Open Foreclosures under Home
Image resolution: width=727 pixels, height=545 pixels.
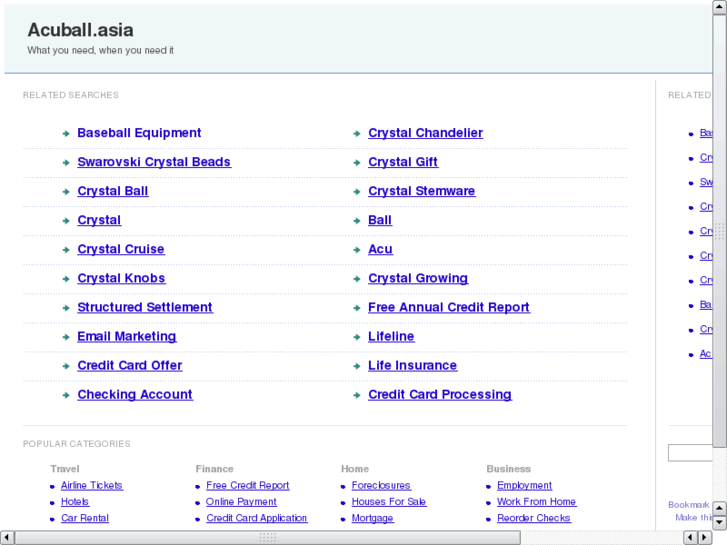(381, 486)
